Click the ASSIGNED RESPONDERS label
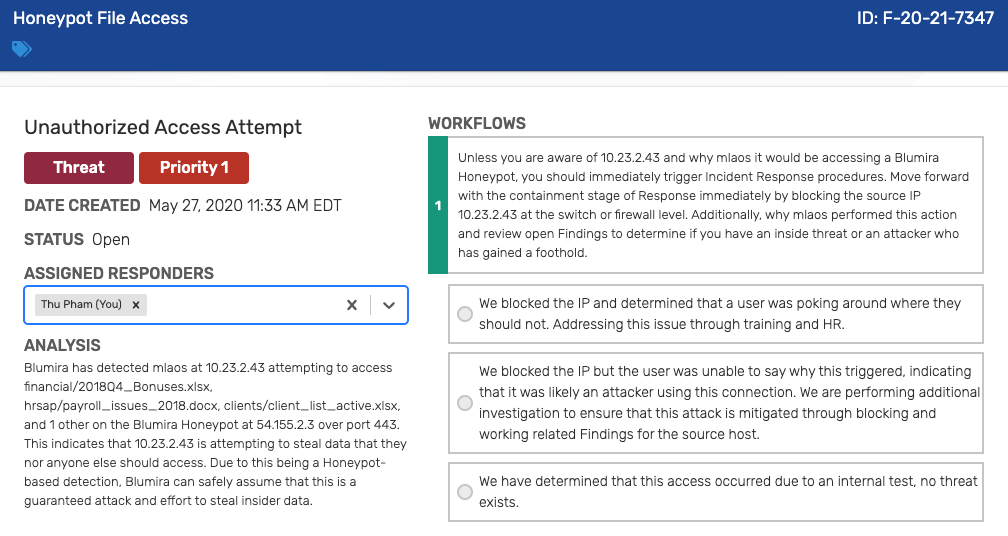The image size is (1008, 536). (x=119, y=274)
